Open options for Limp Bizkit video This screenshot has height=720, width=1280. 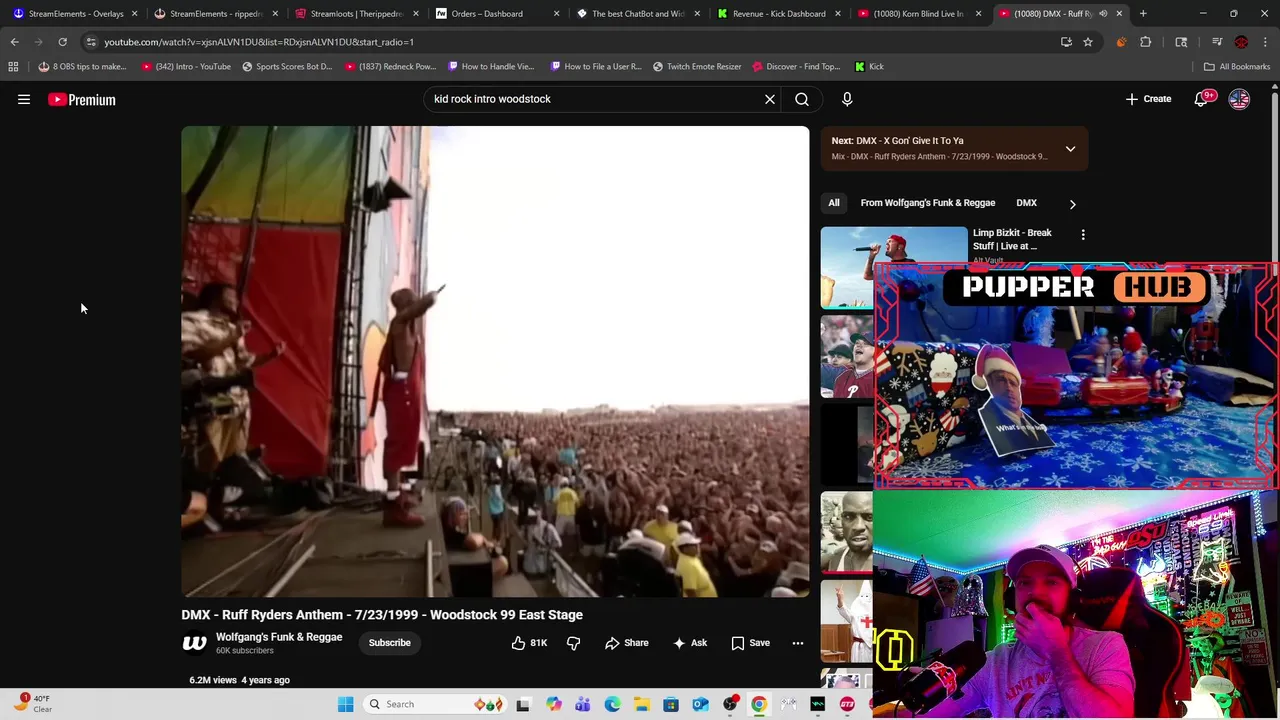[x=1083, y=234]
